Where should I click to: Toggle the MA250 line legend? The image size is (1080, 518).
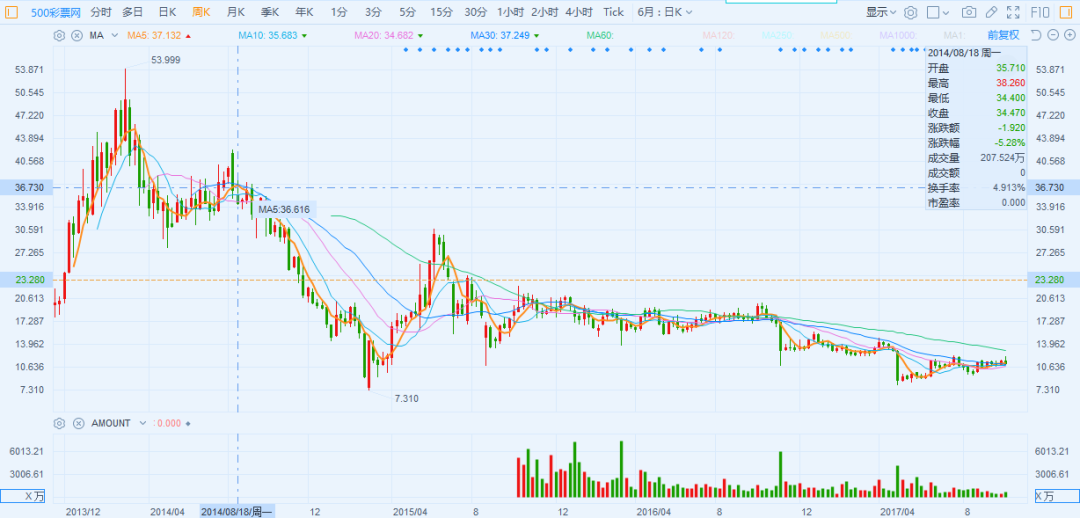point(779,35)
